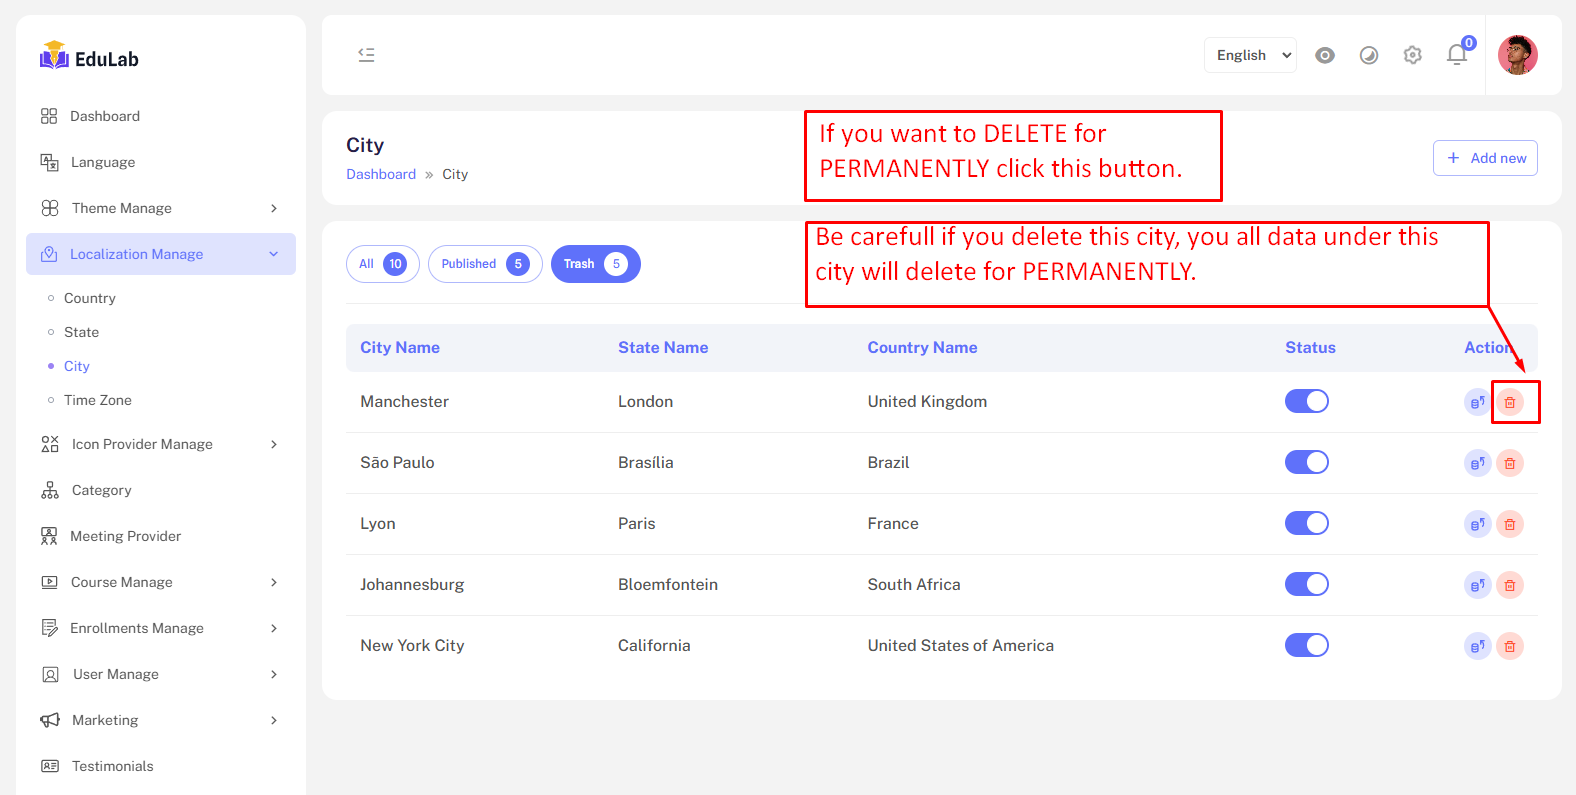Click the dark mode theme icon

click(x=1368, y=55)
